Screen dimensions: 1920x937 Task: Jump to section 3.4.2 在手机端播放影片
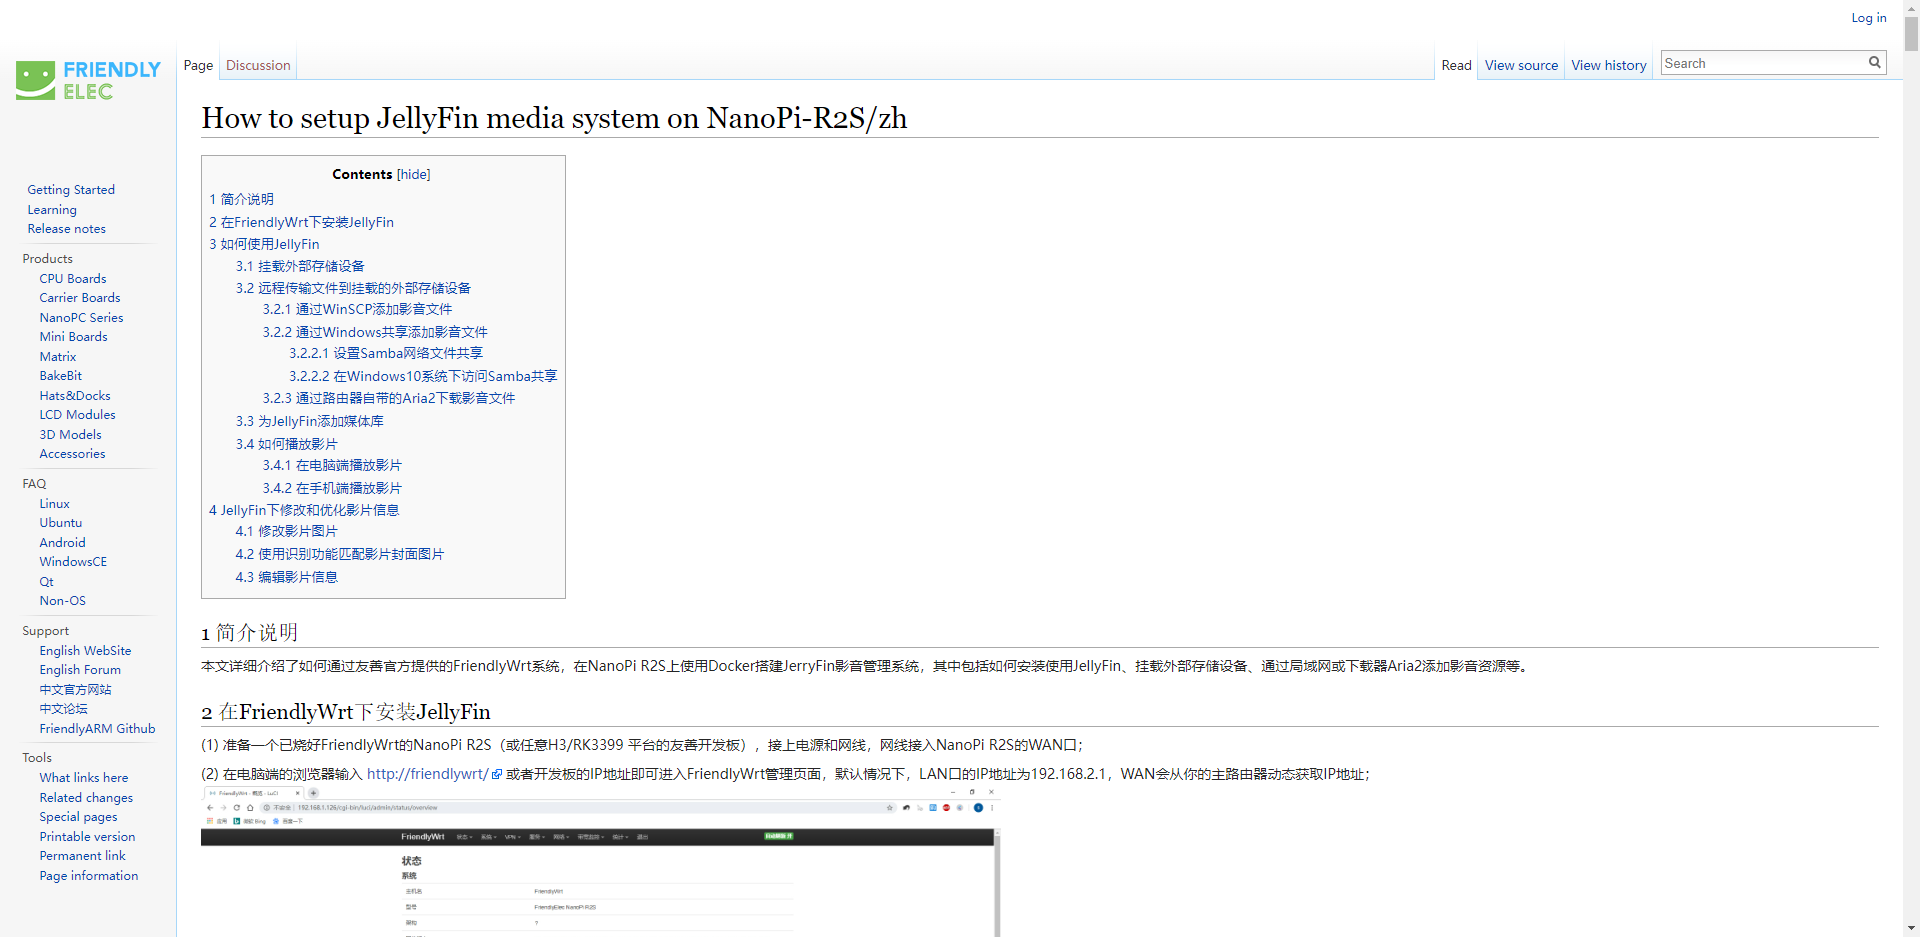[332, 488]
